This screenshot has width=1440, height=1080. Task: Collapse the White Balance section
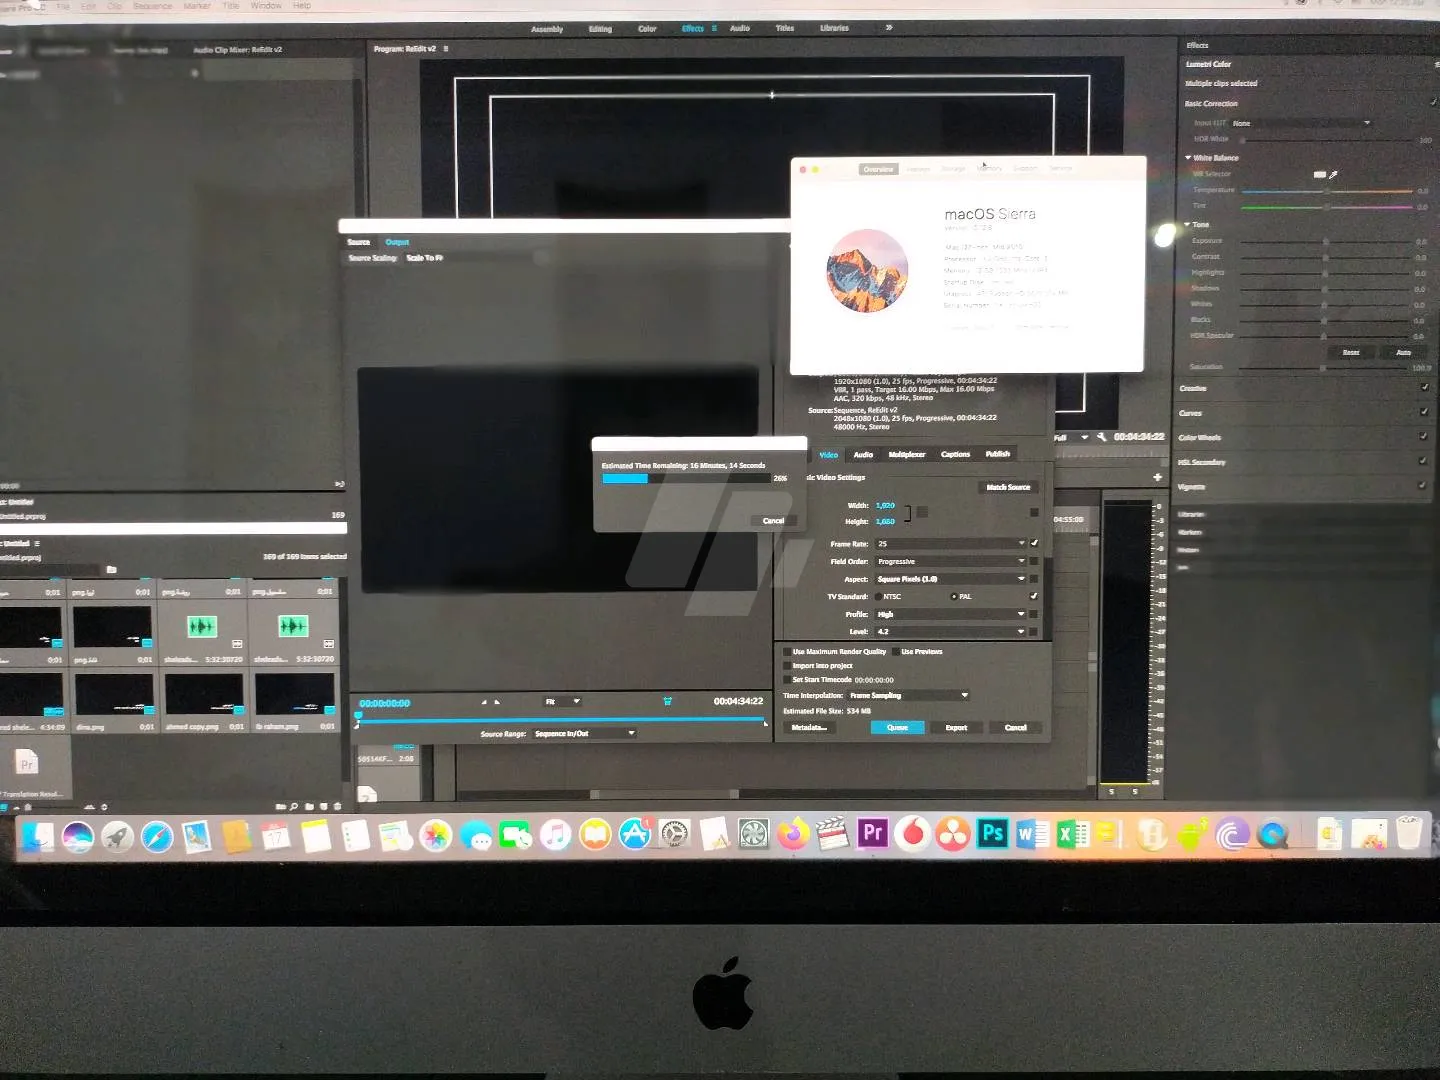(1188, 157)
